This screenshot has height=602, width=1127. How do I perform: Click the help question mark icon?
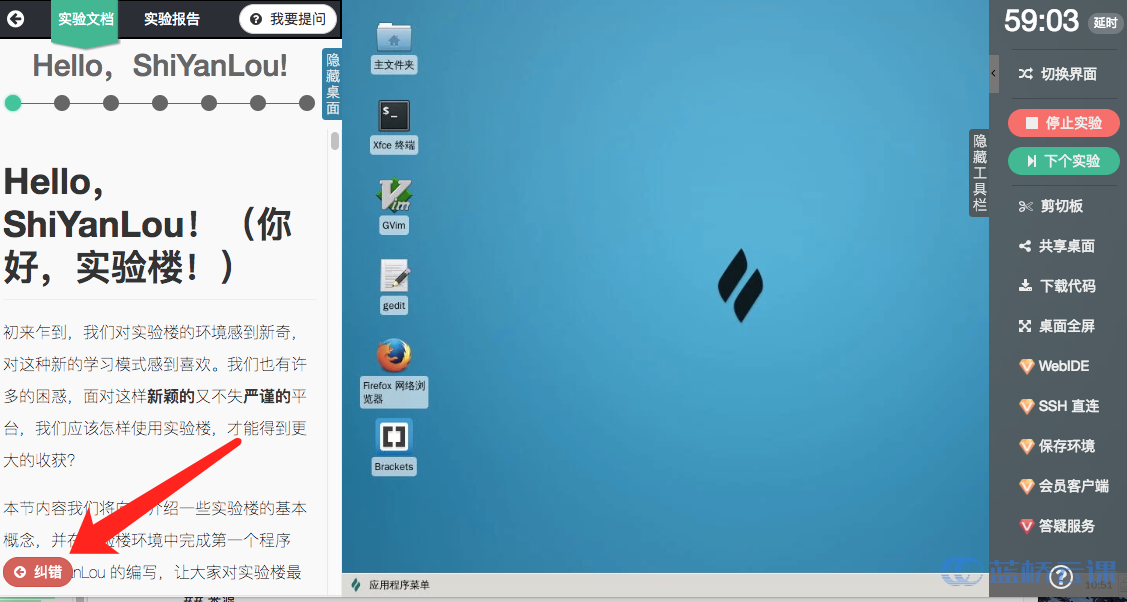point(1061,575)
